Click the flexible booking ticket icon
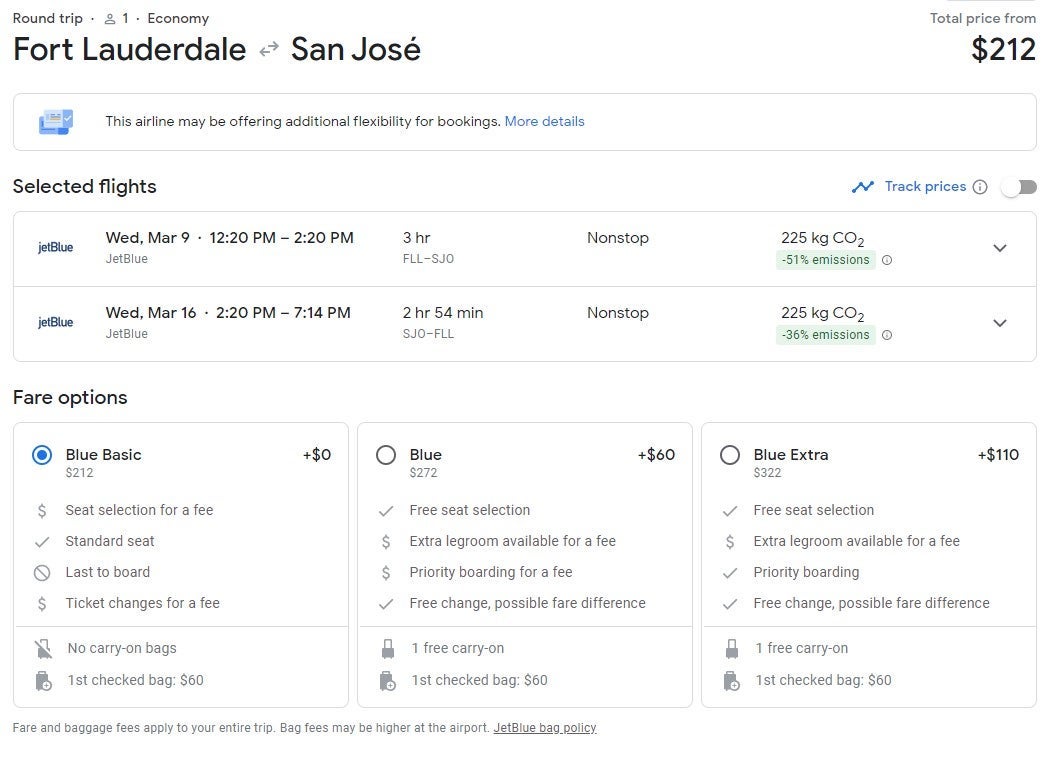 (55, 122)
